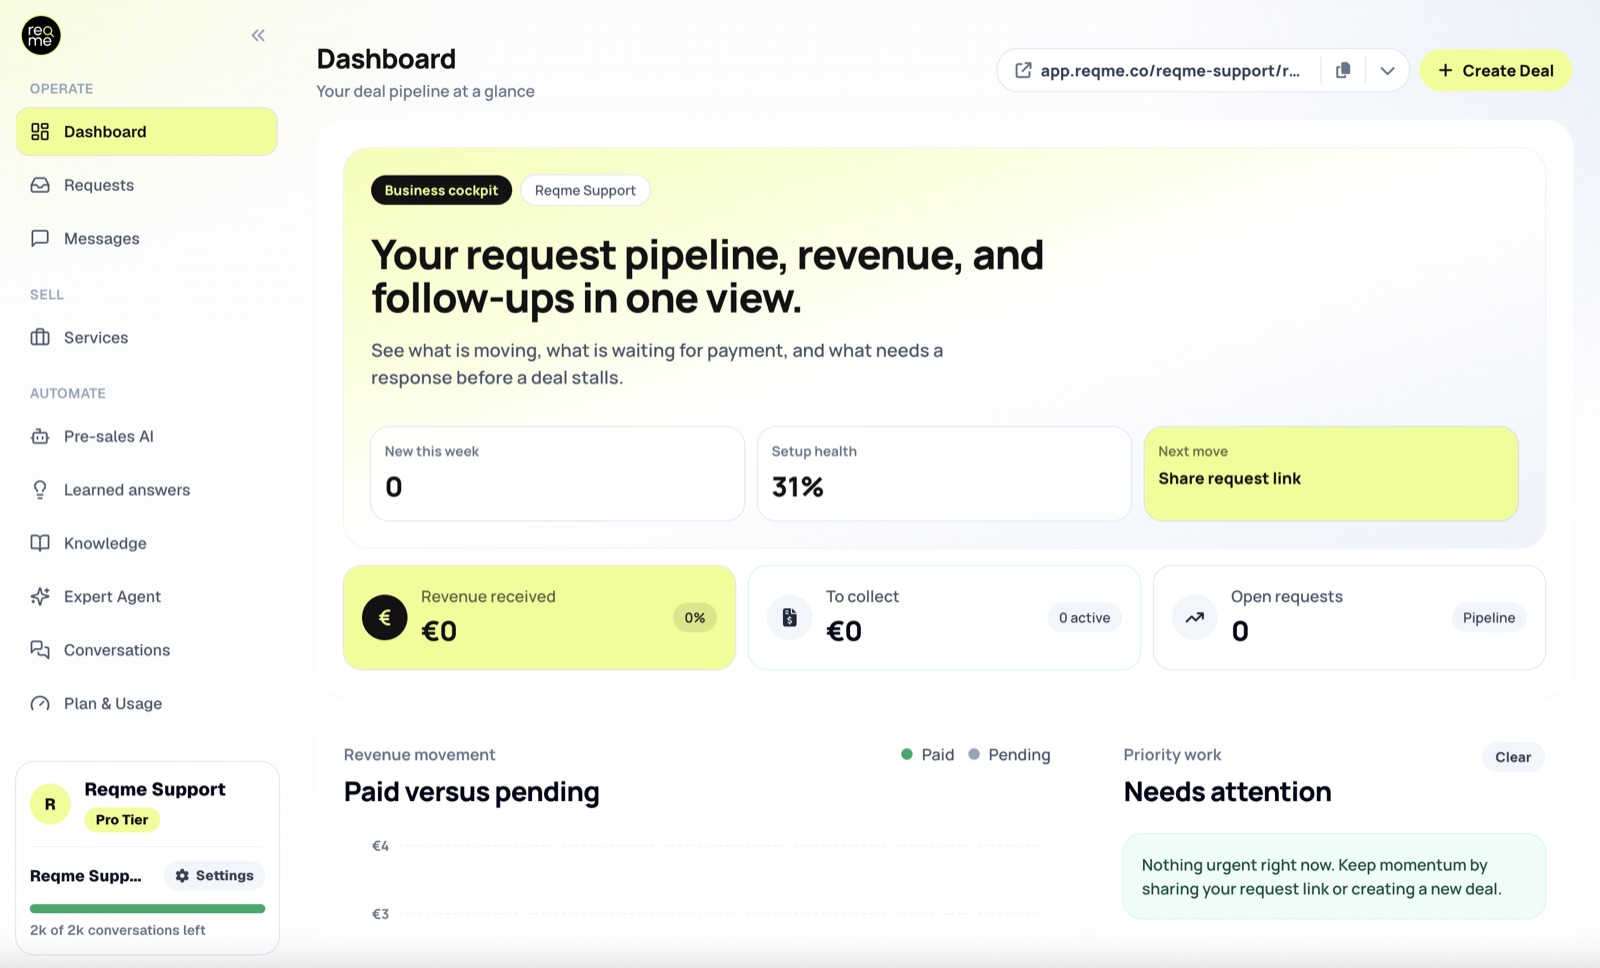Click the Nothing urgent right now notice
This screenshot has height=968, width=1600.
pos(1334,877)
